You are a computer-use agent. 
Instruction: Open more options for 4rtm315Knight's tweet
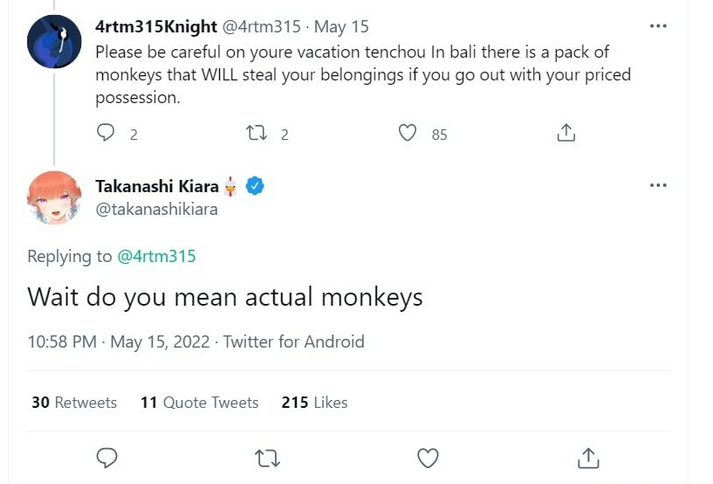(657, 26)
